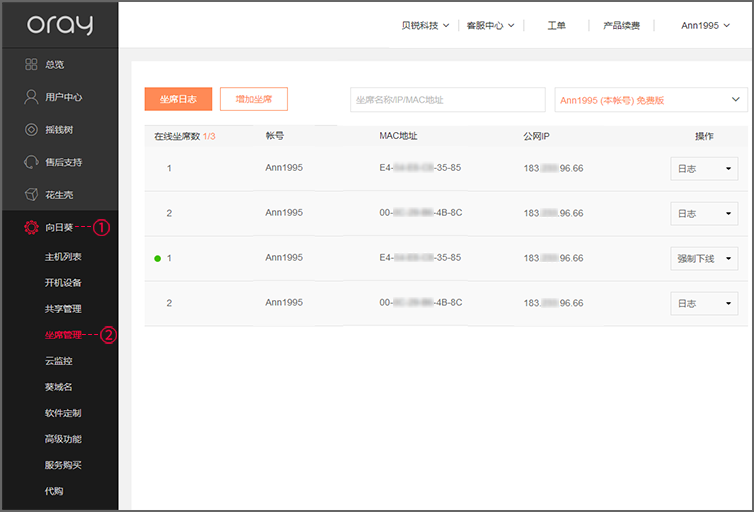This screenshot has height=512, width=754.
Task: Click the 用户中心 user icon
Action: [x=31, y=97]
